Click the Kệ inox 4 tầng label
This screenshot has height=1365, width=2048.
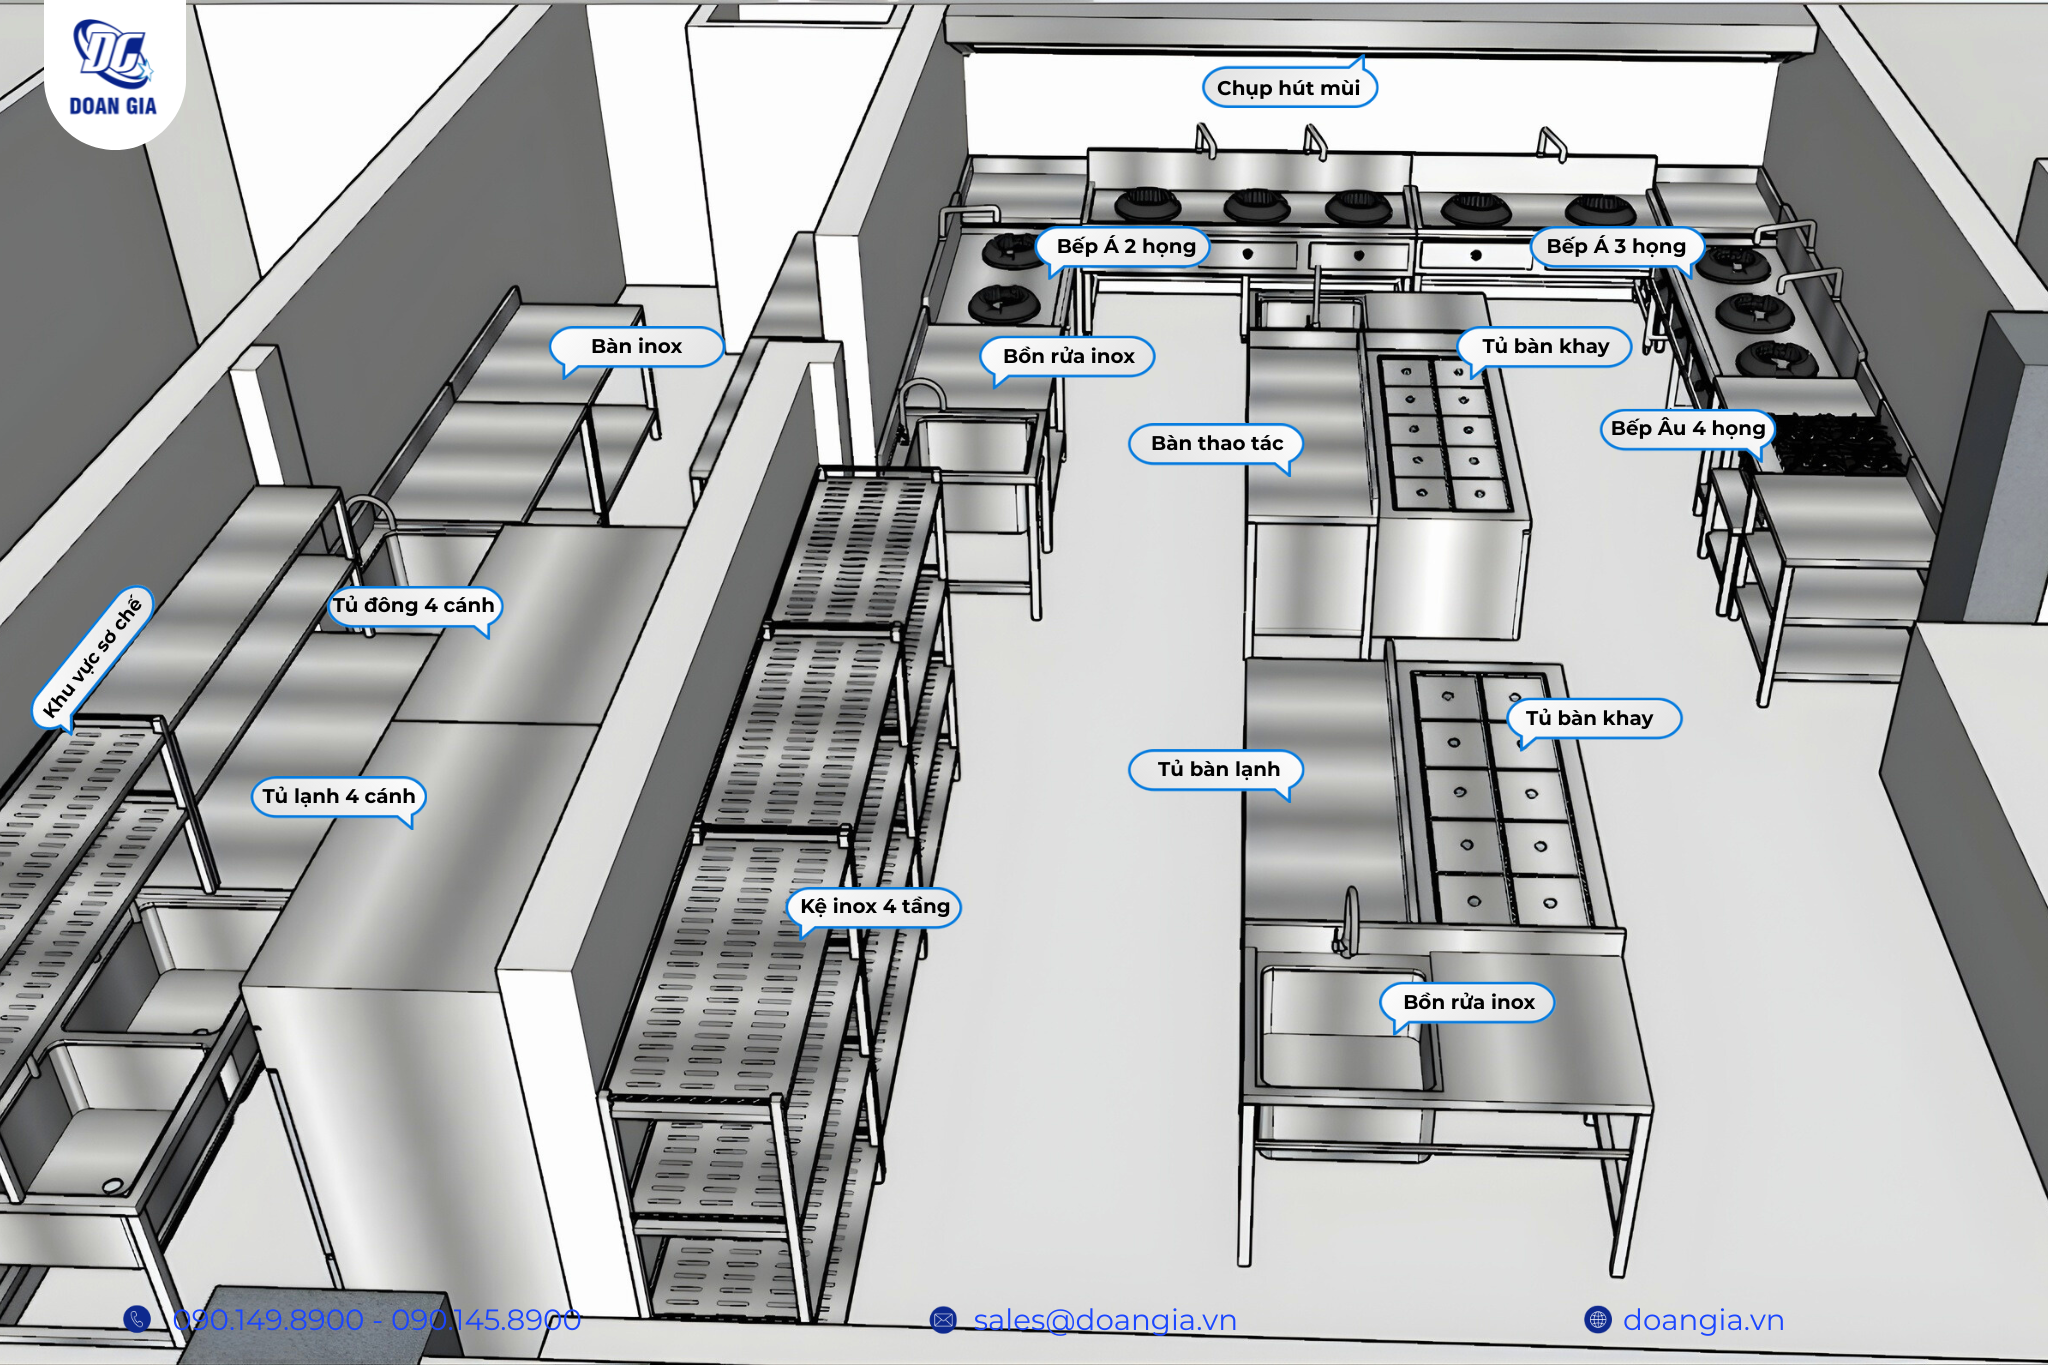click(x=874, y=906)
